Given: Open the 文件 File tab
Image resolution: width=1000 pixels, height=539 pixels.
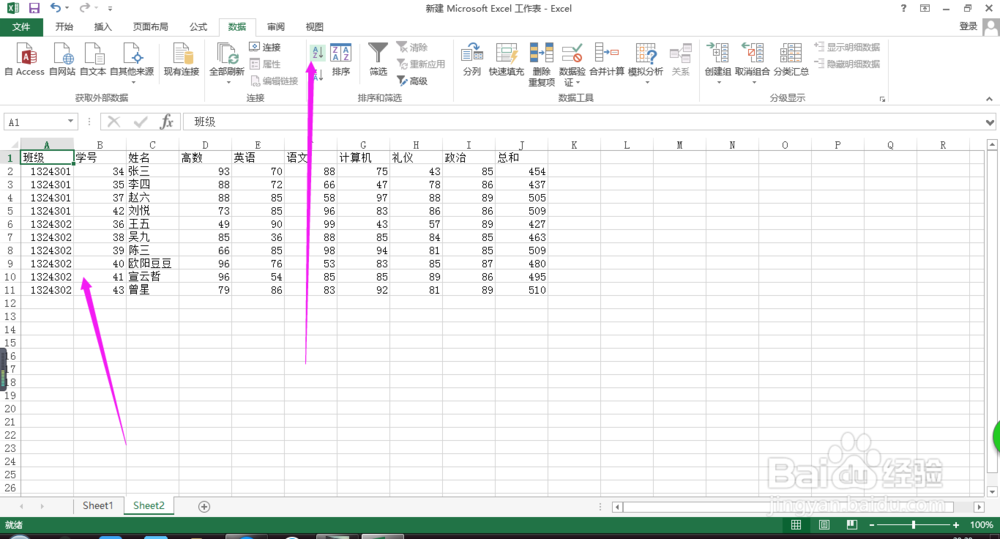Looking at the screenshot, I should point(21,27).
